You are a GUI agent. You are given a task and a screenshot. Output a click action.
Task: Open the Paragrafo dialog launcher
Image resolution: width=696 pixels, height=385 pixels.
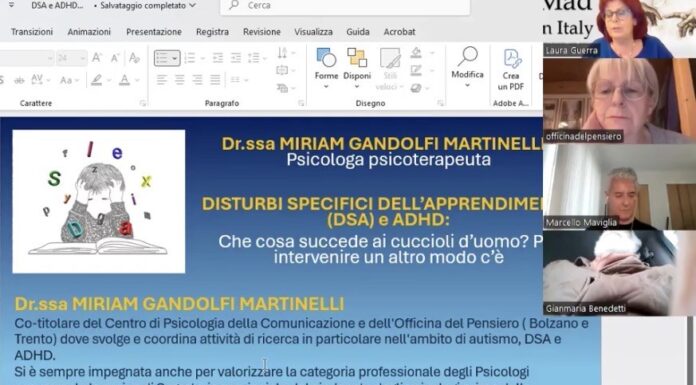click(301, 103)
